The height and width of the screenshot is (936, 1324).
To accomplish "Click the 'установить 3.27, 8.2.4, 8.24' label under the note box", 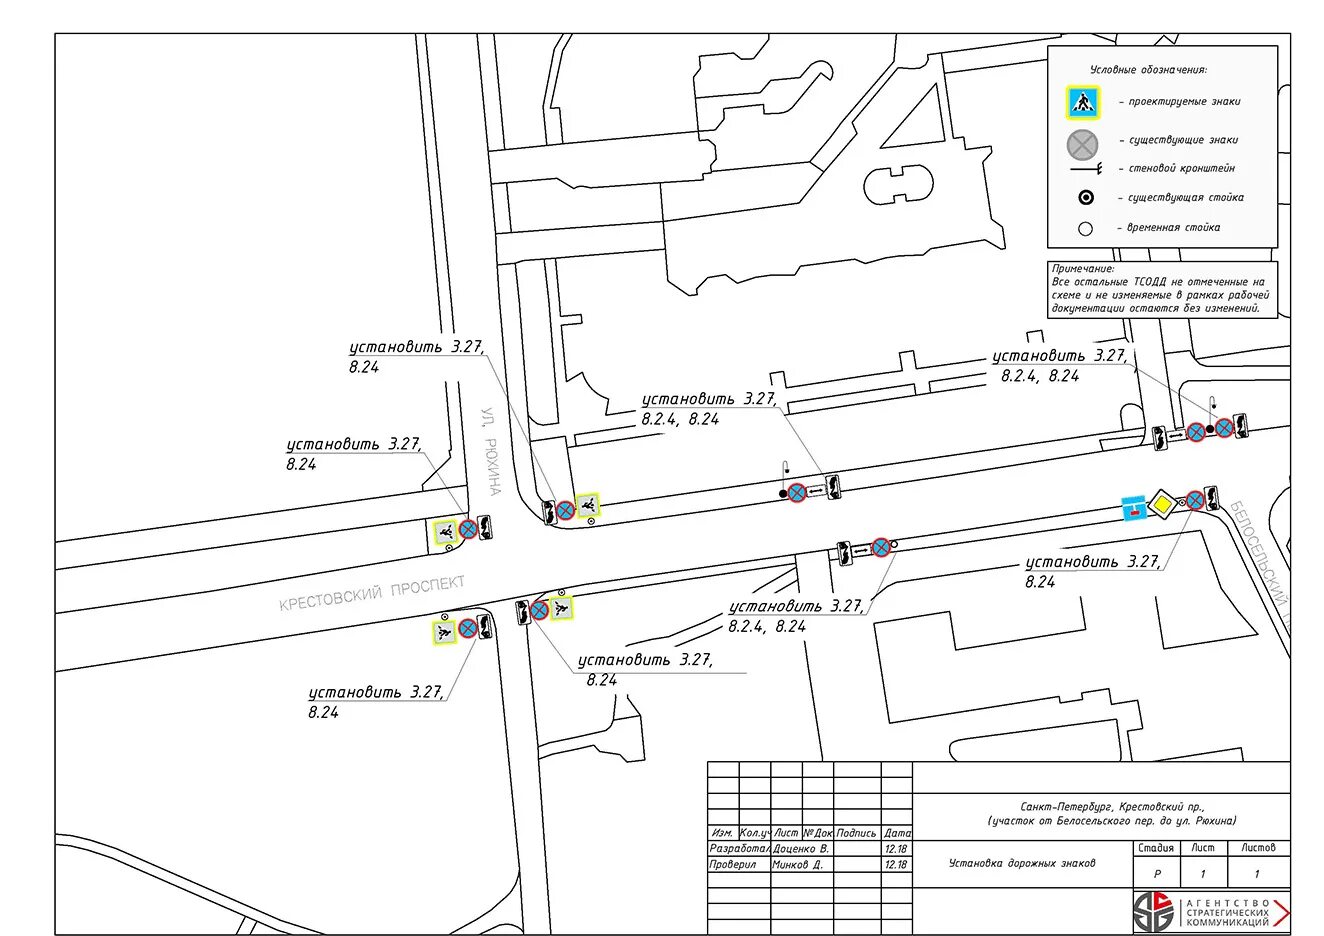I will [x=1060, y=366].
